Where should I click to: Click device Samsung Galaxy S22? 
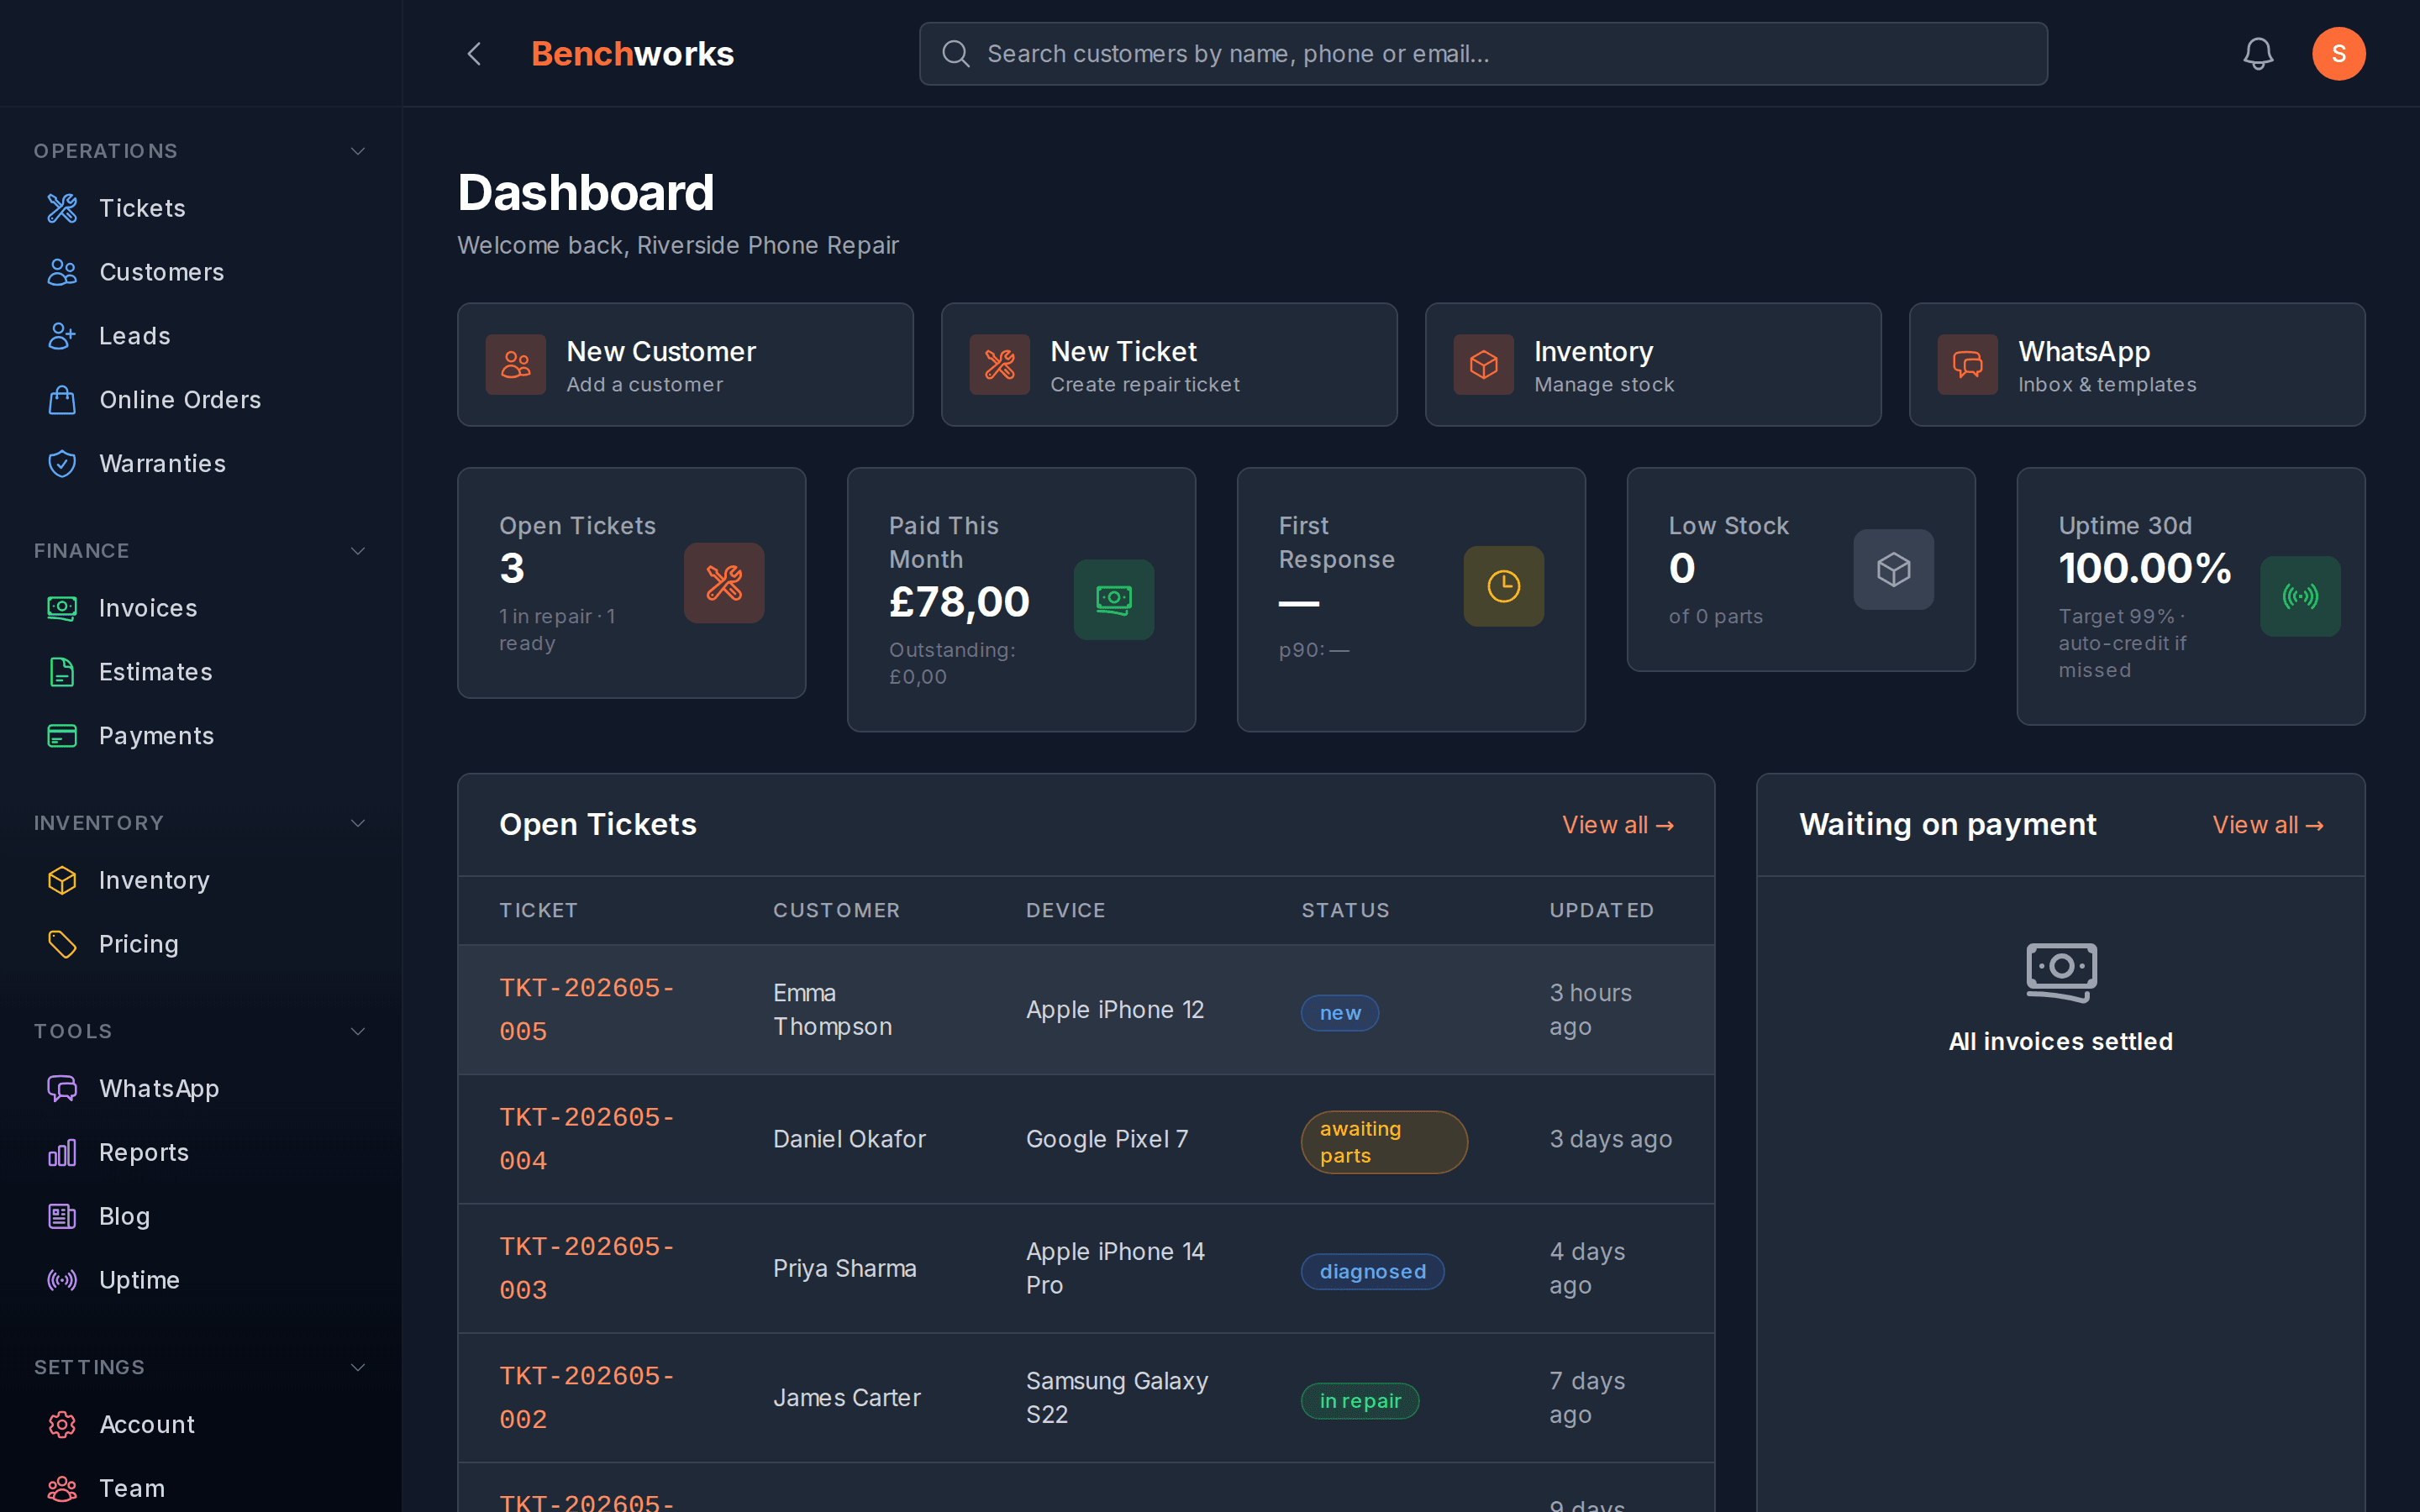pos(1117,1398)
